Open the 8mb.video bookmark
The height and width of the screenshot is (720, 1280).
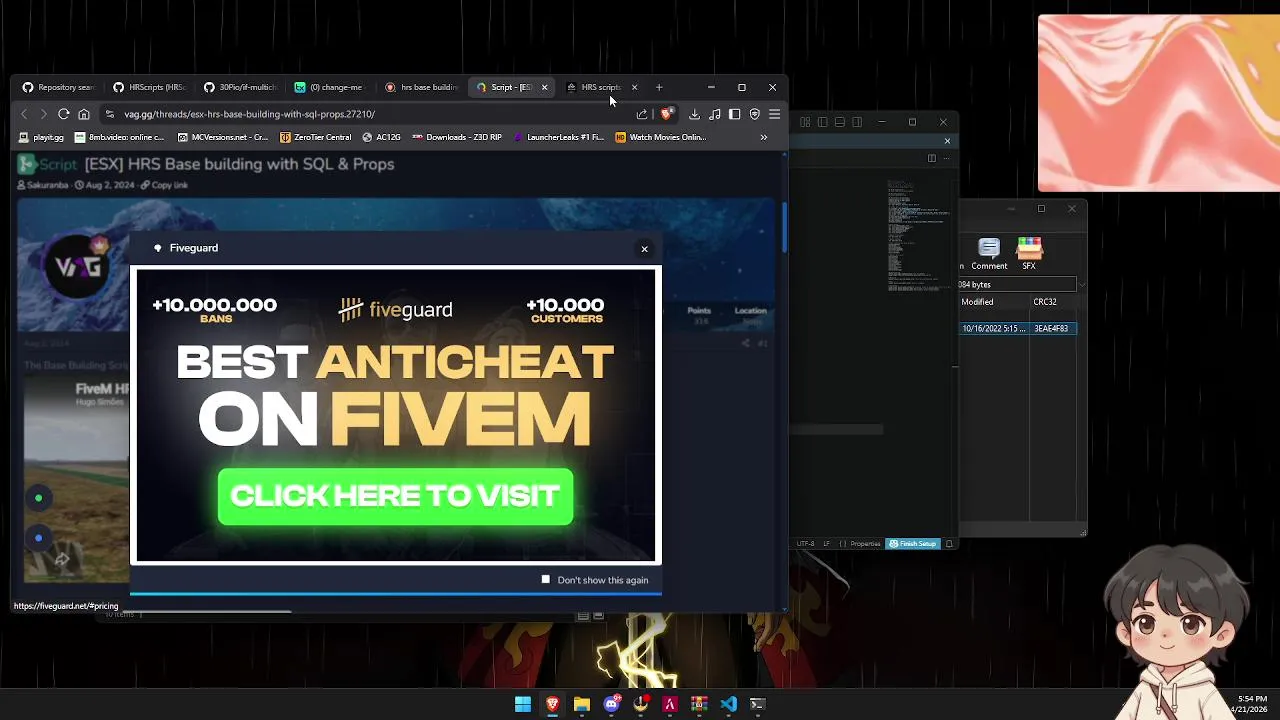coord(120,137)
